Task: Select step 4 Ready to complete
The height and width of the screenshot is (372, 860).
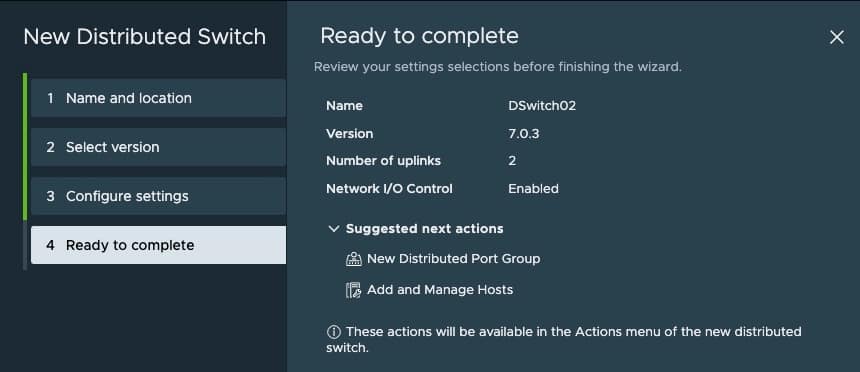Action: pyautogui.click(x=158, y=245)
